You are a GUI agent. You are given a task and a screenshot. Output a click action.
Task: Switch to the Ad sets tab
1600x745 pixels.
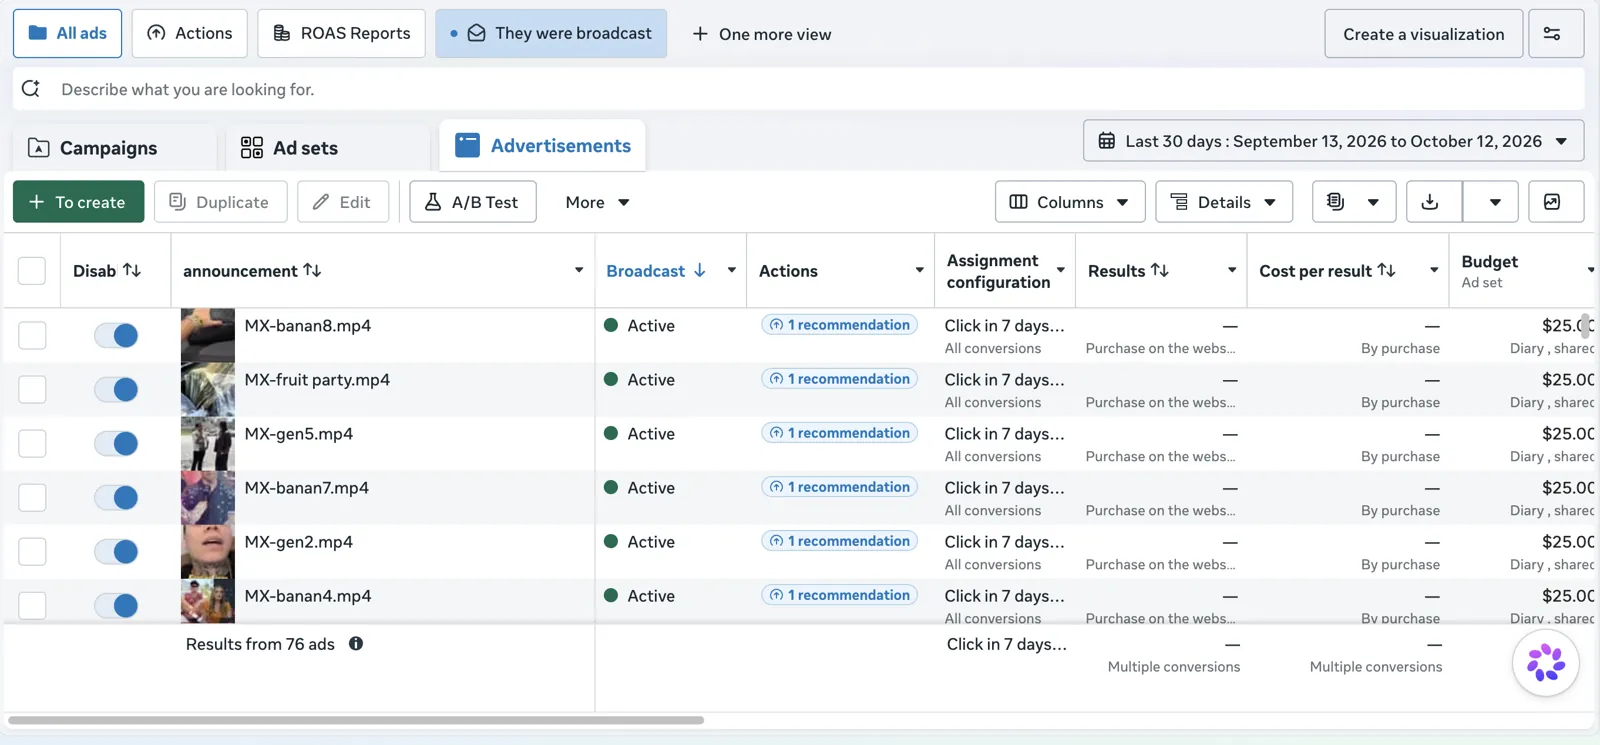click(x=290, y=148)
